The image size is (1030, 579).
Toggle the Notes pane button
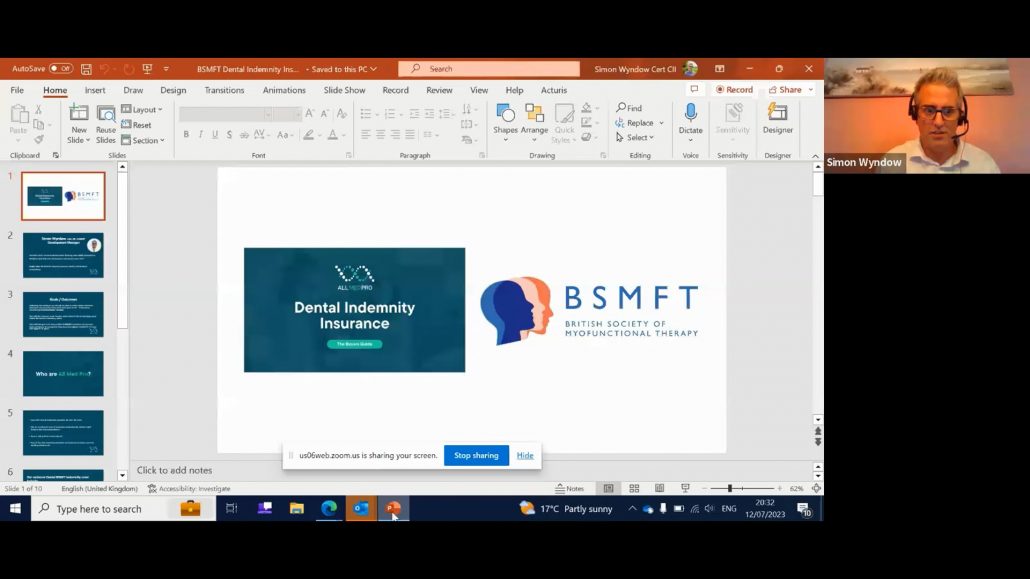(569, 488)
